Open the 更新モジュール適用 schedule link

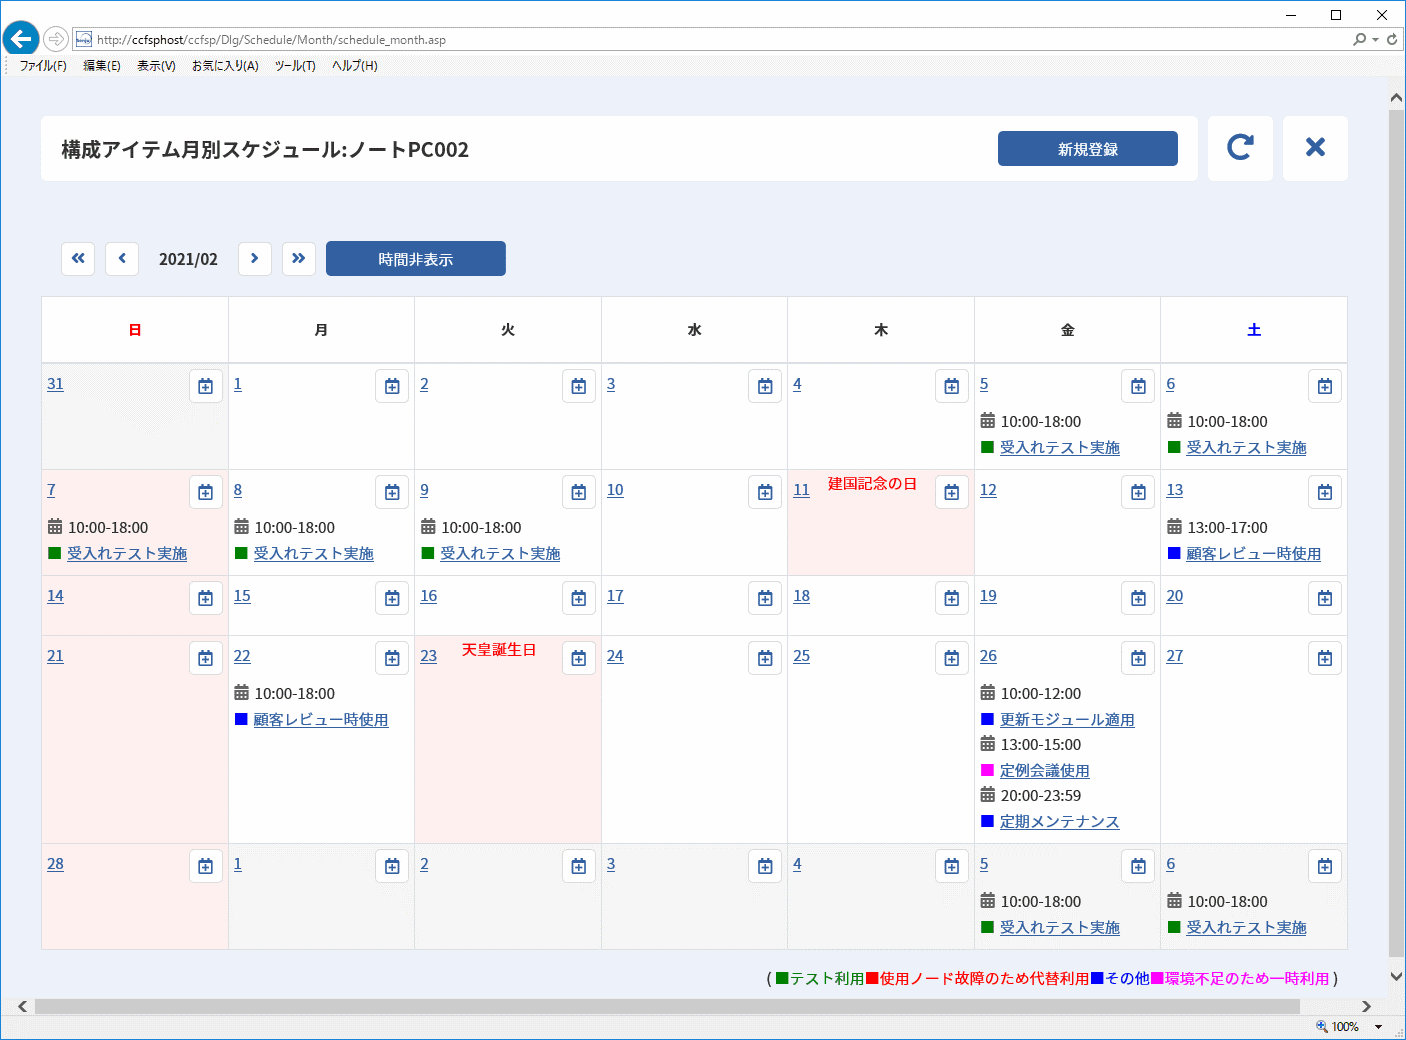1067,719
